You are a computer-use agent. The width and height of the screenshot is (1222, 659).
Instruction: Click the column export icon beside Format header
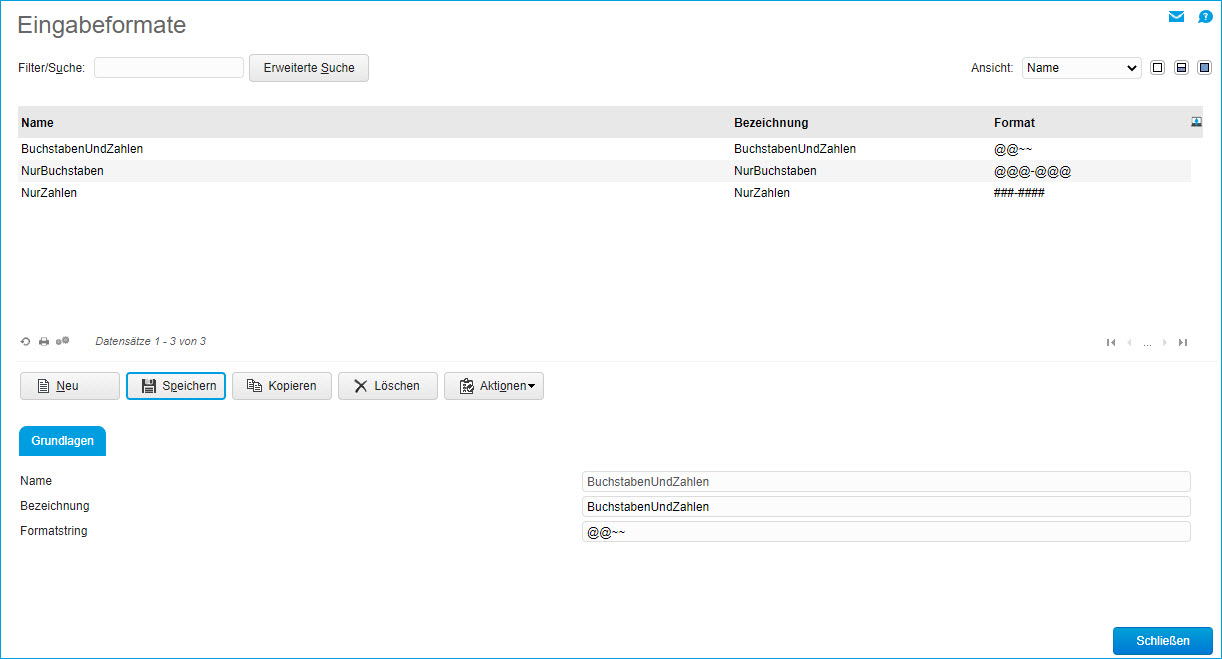(x=1196, y=122)
